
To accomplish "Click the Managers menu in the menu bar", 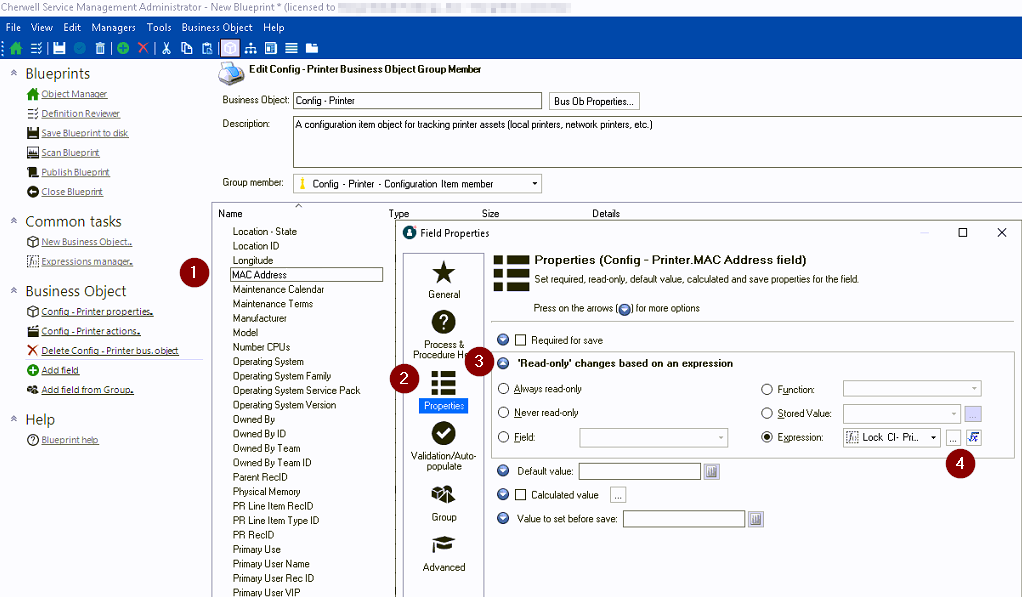I will pyautogui.click(x=113, y=27).
